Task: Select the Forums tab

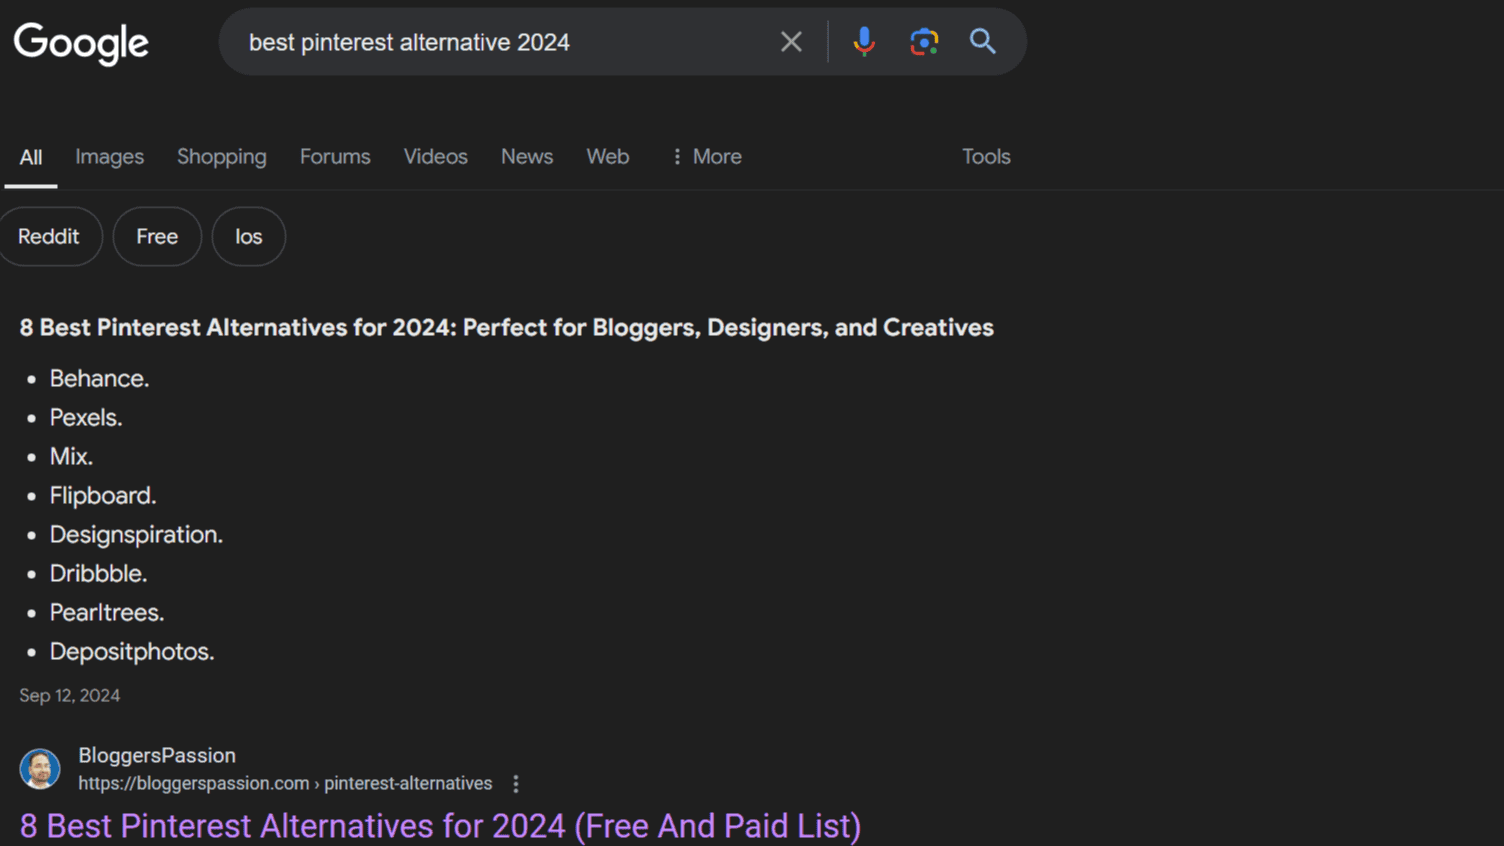Action: [335, 156]
